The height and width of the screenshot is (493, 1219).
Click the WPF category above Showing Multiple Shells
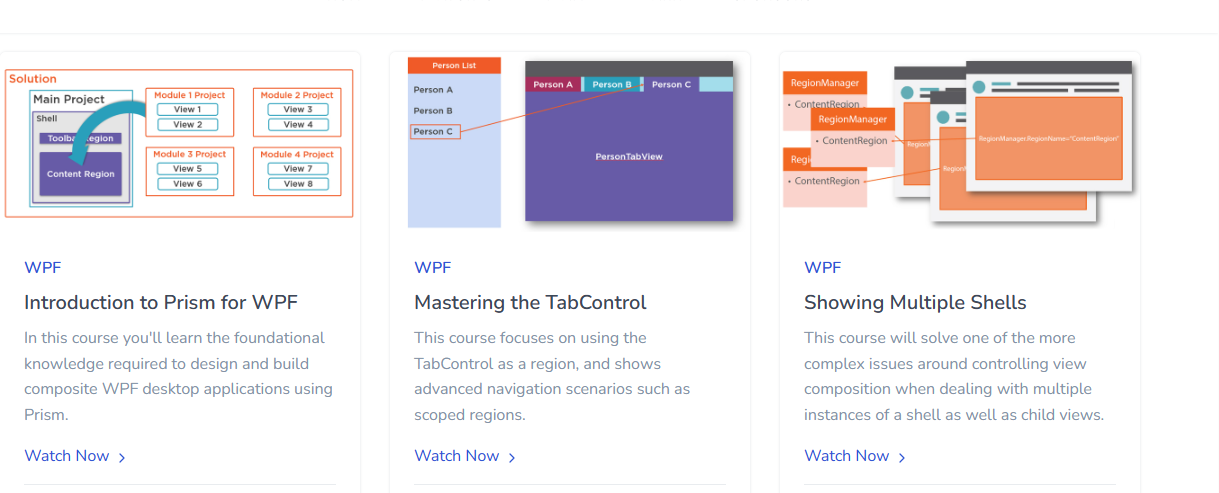pyautogui.click(x=822, y=268)
